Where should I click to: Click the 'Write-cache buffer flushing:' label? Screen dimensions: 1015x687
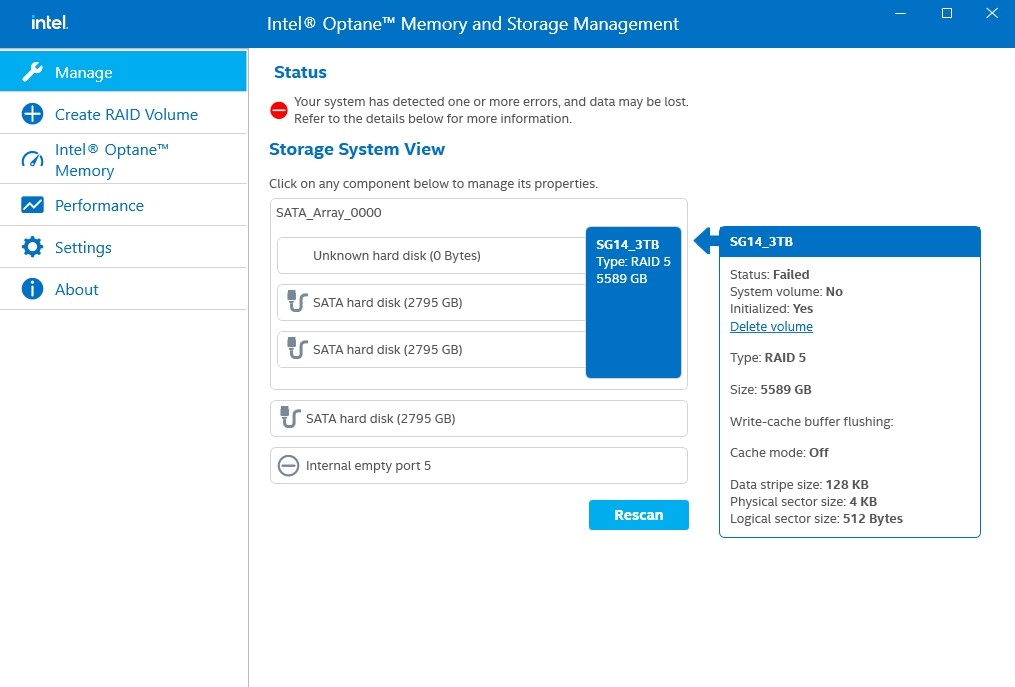(x=812, y=422)
